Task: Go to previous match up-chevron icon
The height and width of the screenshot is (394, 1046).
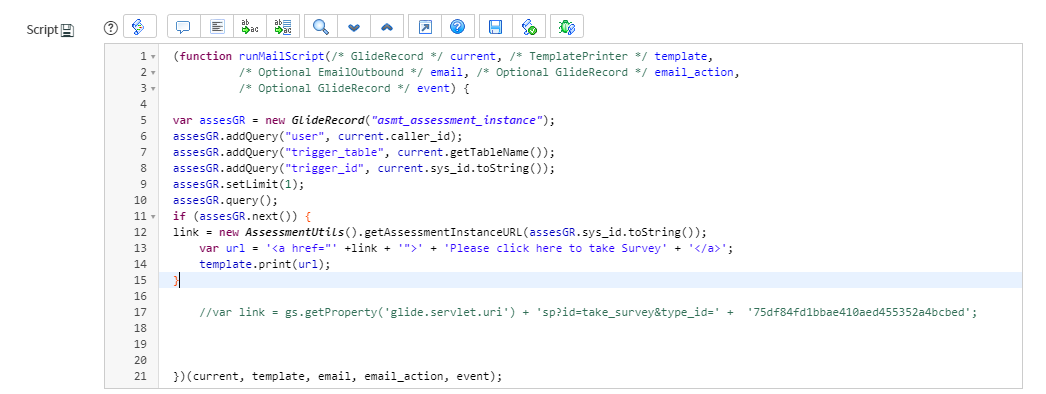Action: [x=388, y=27]
